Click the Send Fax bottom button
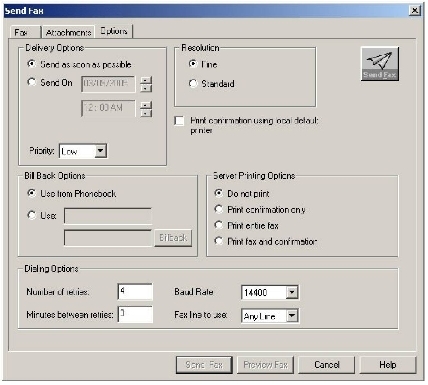Viewport: 428px width, 385px height. click(x=204, y=365)
